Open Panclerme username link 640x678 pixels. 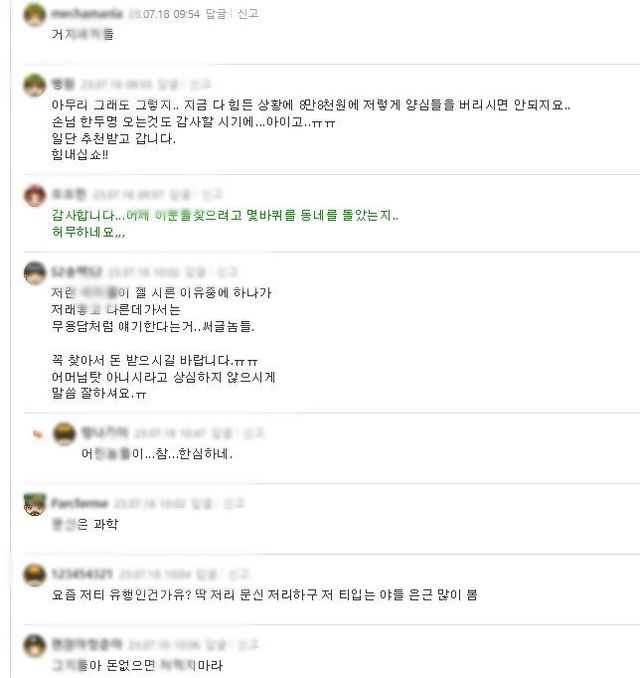pyautogui.click(x=80, y=503)
